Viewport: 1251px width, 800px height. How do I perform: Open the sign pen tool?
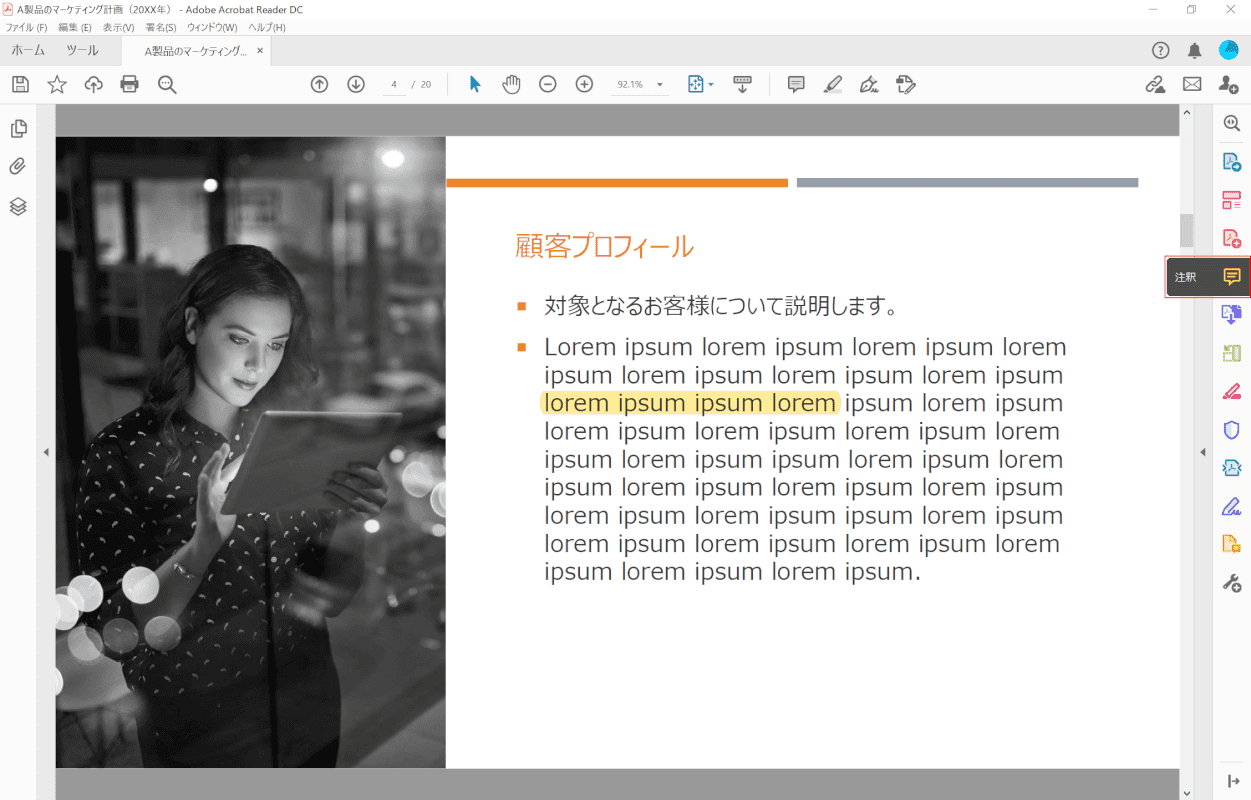point(870,84)
